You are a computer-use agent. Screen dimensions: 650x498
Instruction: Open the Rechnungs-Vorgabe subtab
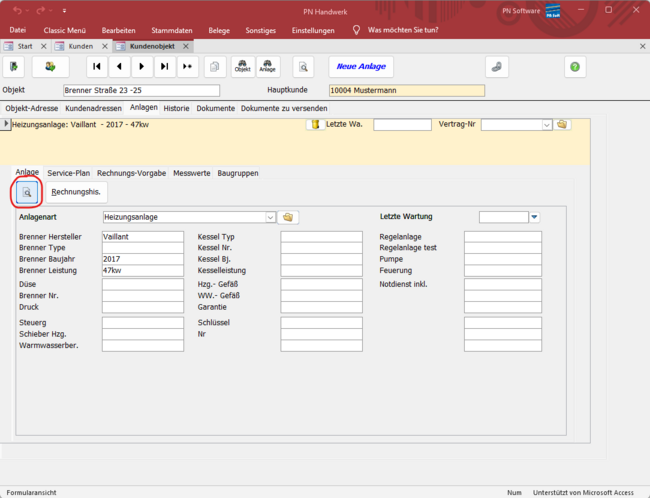click(x=131, y=173)
